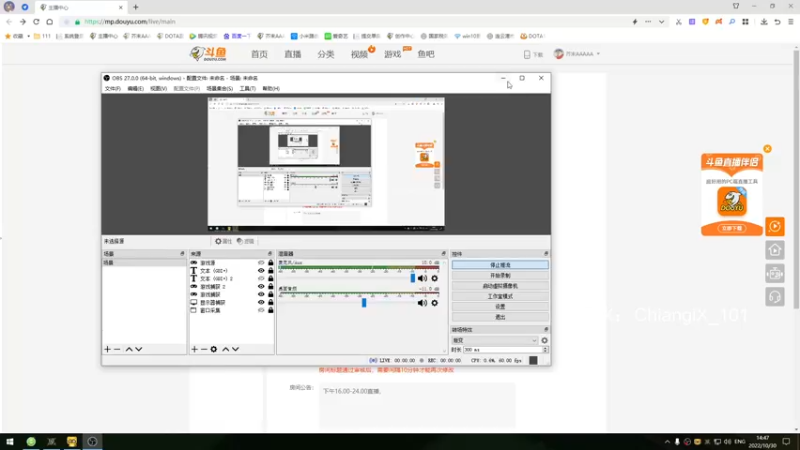
Task: Click the 退出 exit button in OBS
Action: coord(500,317)
